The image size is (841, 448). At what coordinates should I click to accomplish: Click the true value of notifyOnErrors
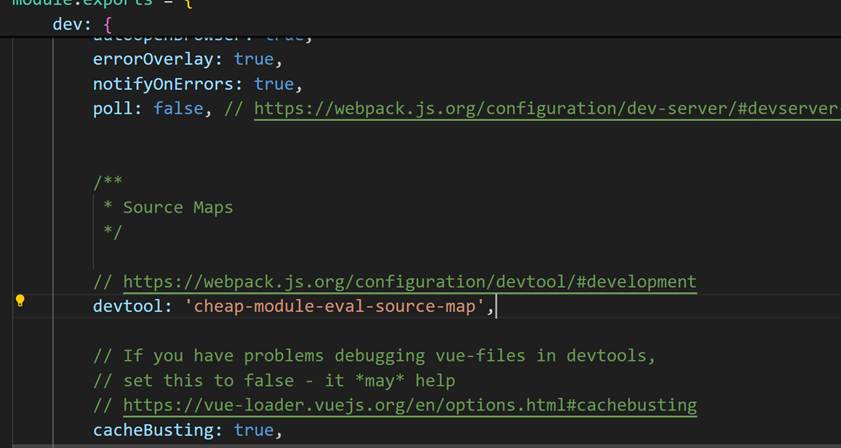point(274,84)
